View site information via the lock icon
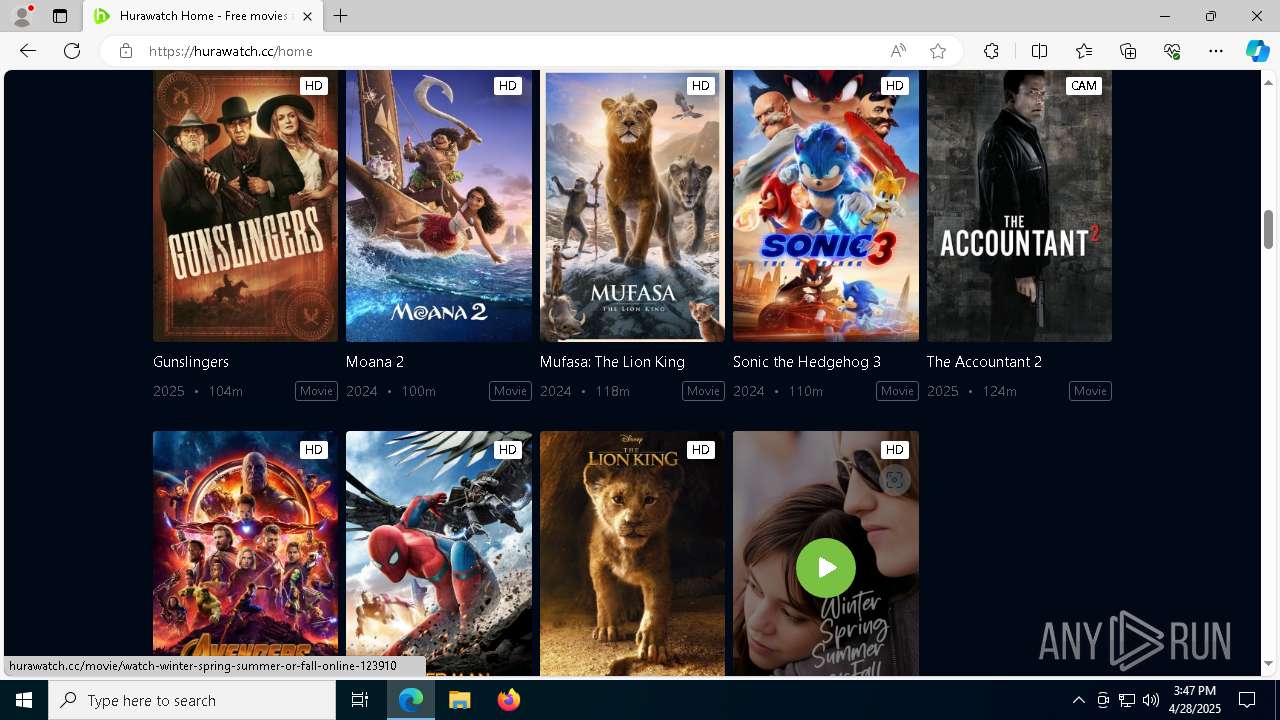 125,51
